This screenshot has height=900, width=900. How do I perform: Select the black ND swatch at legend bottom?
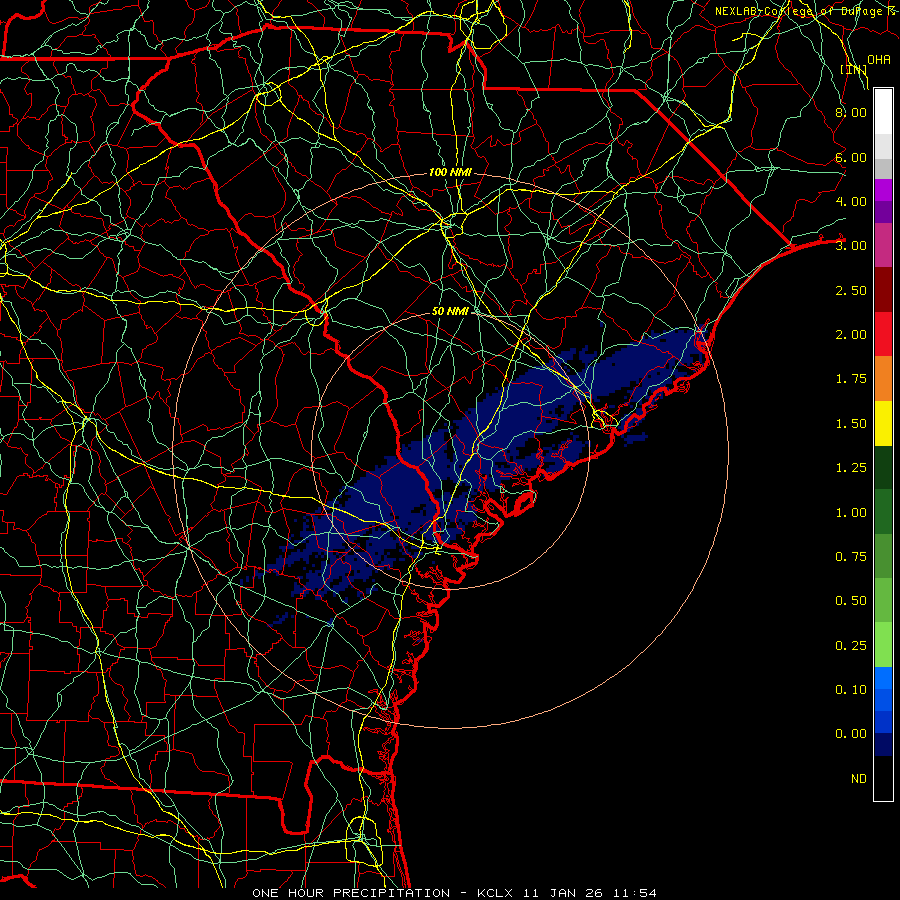click(883, 778)
